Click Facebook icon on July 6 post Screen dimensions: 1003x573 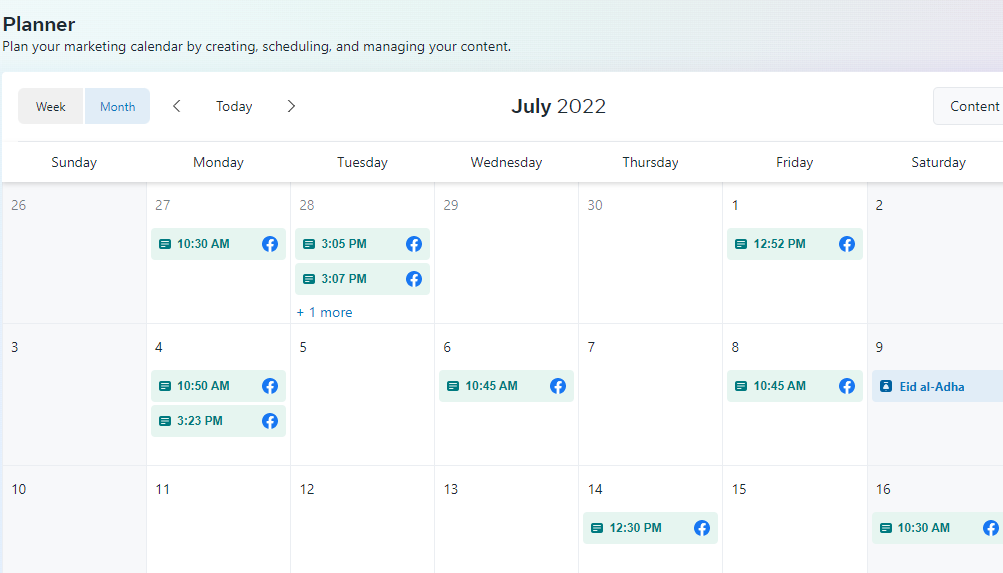[558, 386]
